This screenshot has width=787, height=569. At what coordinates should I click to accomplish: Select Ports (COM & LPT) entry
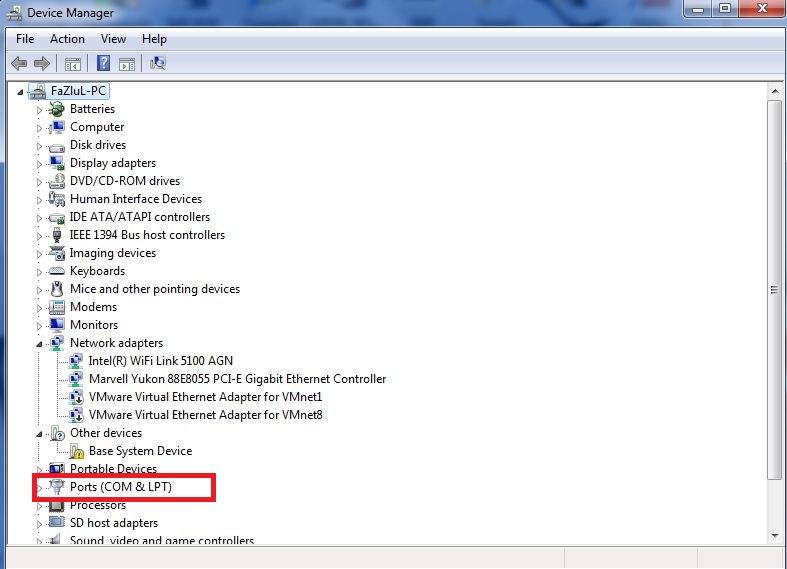pos(120,487)
